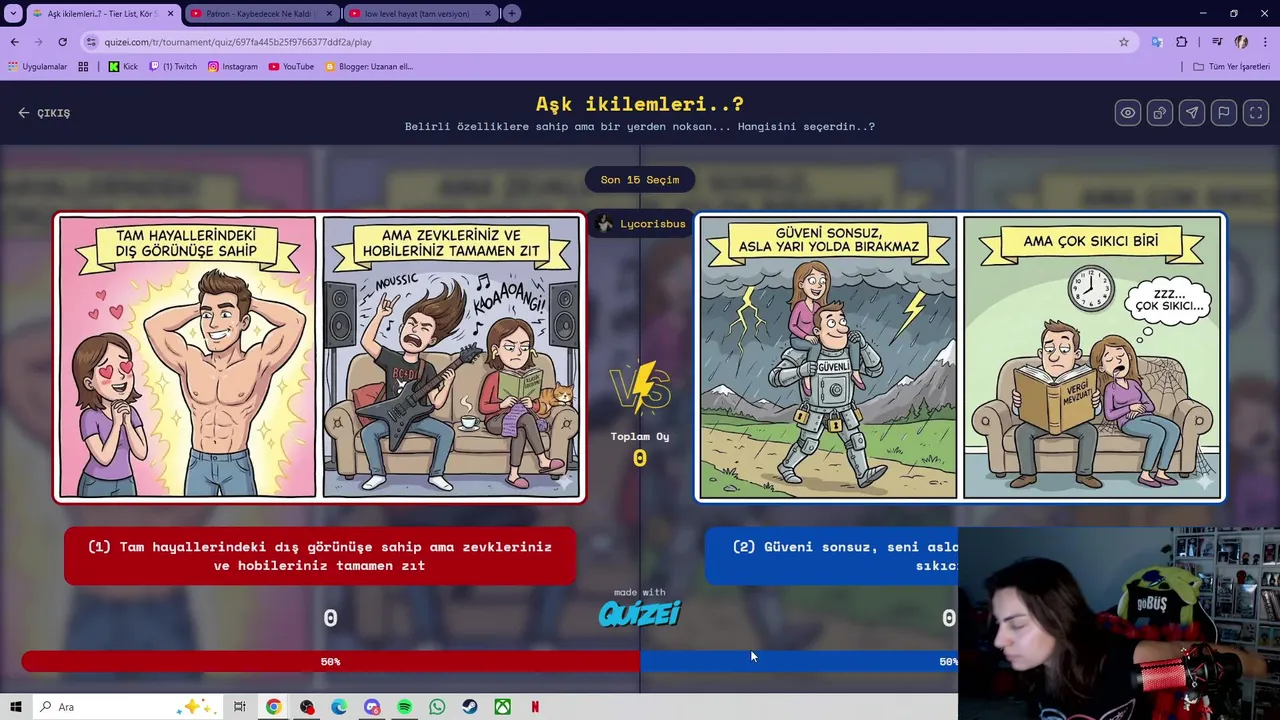Click the tab groups grid bookmark icon
This screenshot has height=720, width=1280.
pos(83,67)
